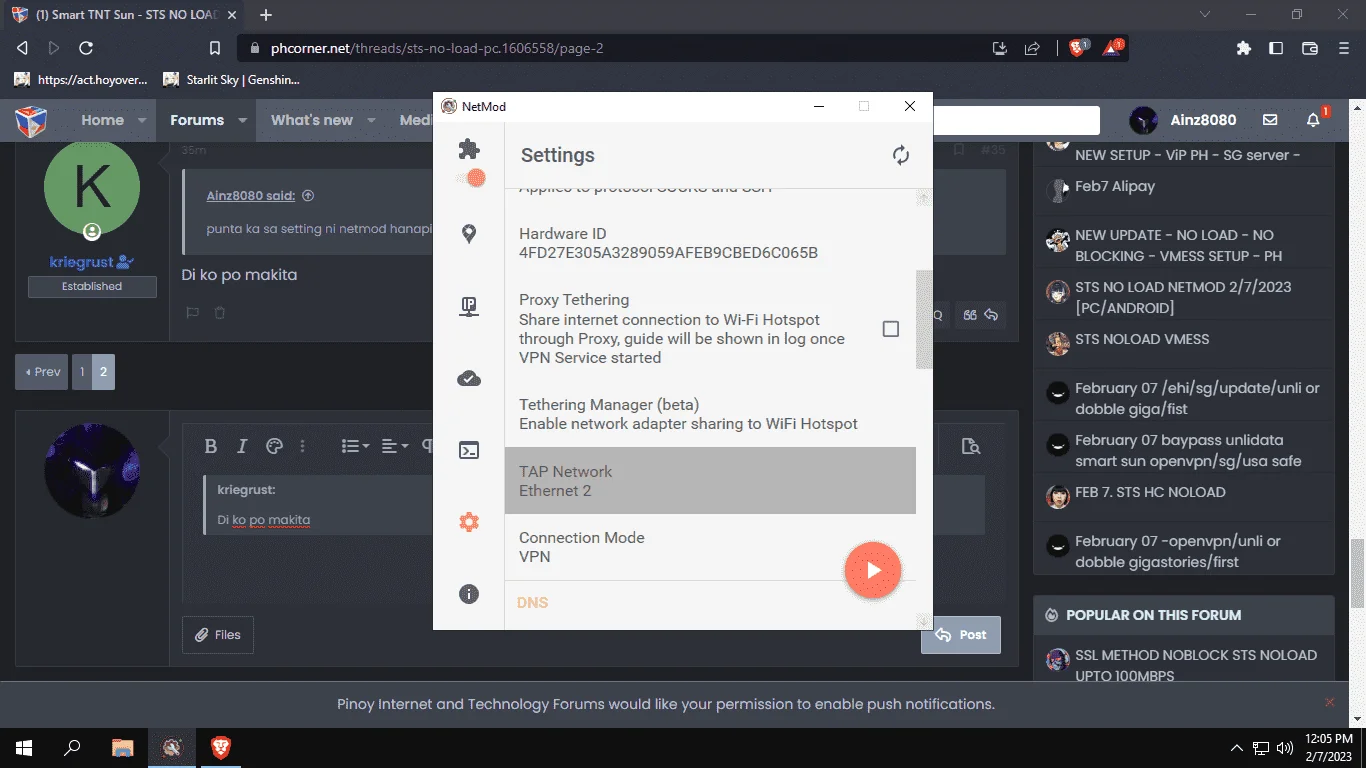The height and width of the screenshot is (768, 1366).
Task: Select the orange Settings gear in NetMod
Action: (x=469, y=522)
